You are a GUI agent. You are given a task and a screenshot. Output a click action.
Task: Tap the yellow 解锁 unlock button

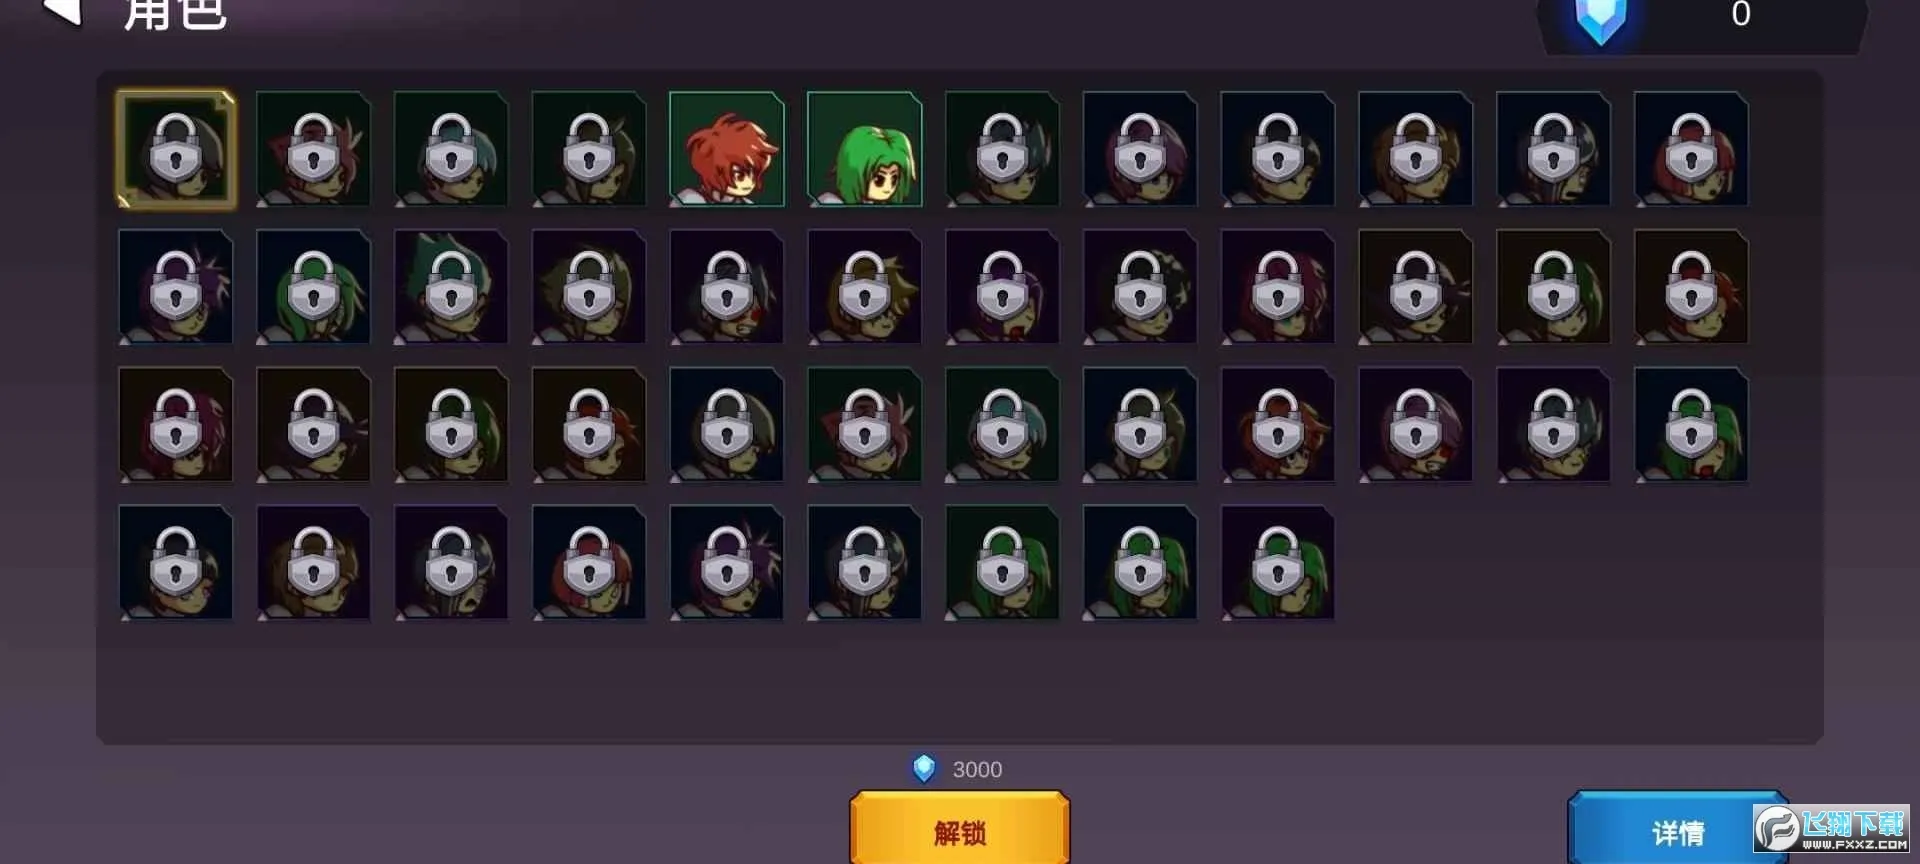[960, 828]
